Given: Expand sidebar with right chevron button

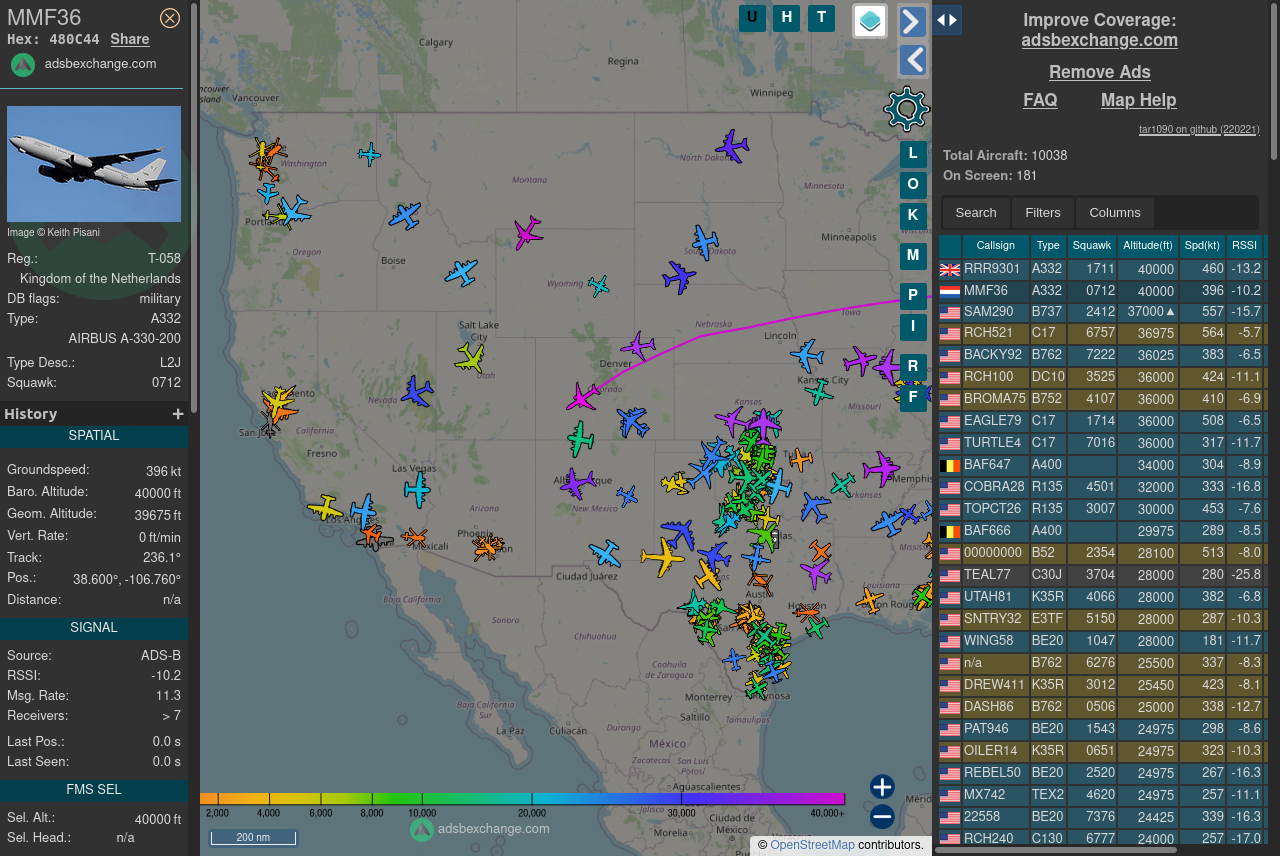Looking at the screenshot, I should pyautogui.click(x=912, y=21).
